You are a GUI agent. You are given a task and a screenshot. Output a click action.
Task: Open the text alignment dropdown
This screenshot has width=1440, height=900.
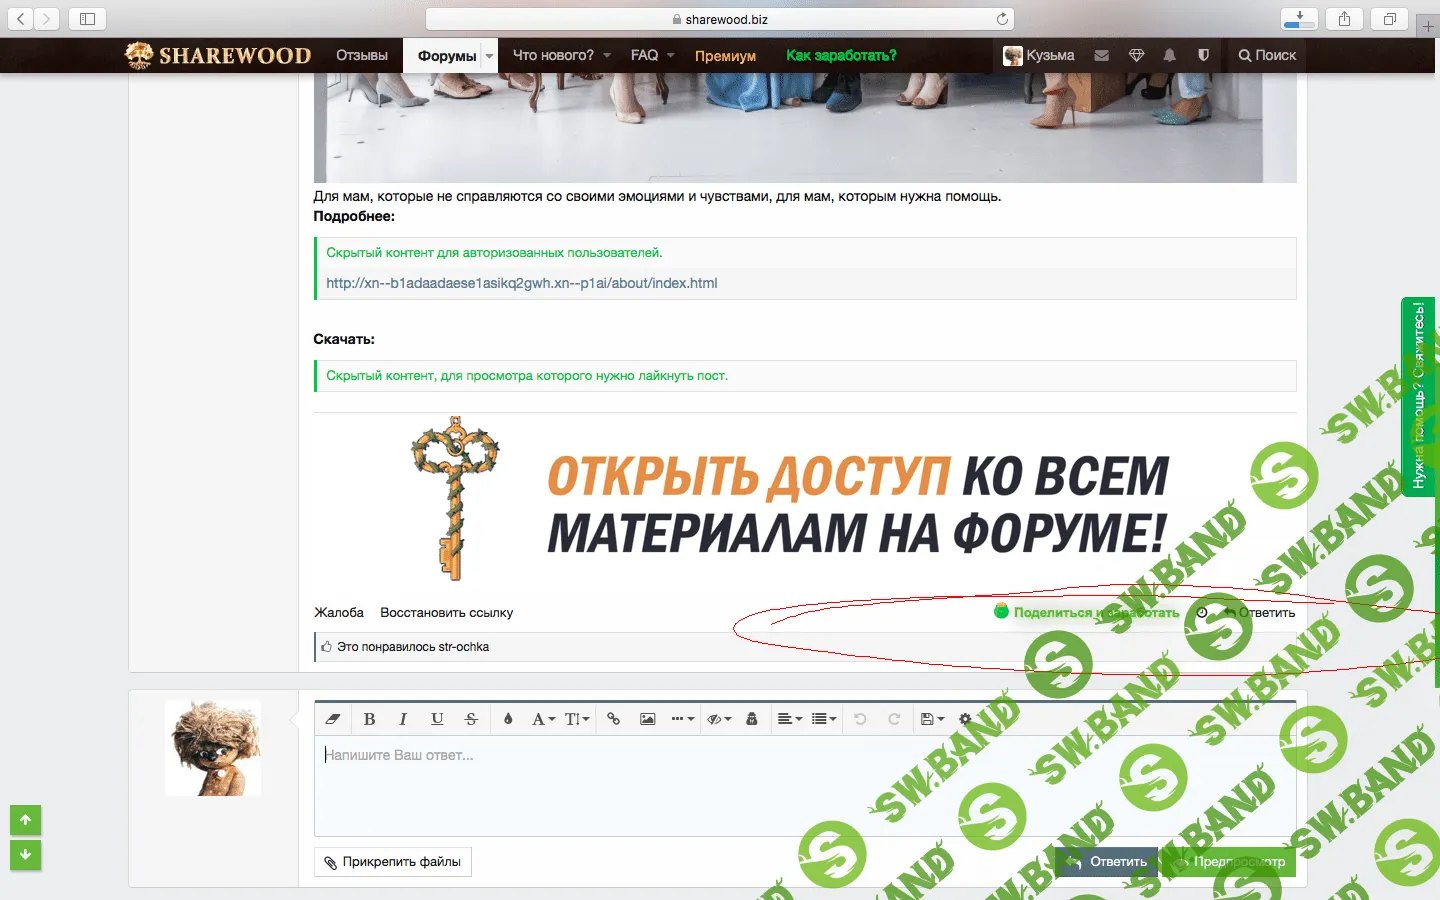coord(789,719)
